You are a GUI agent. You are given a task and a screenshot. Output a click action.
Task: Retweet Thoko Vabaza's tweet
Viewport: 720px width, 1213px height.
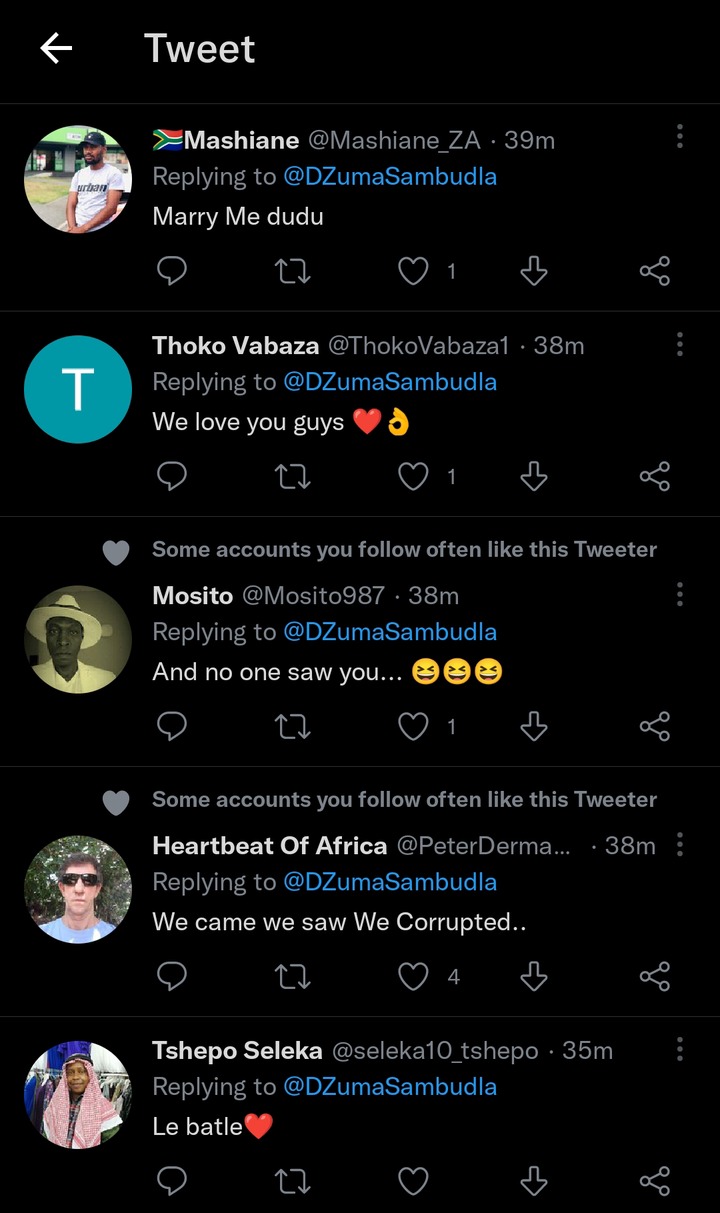click(292, 477)
